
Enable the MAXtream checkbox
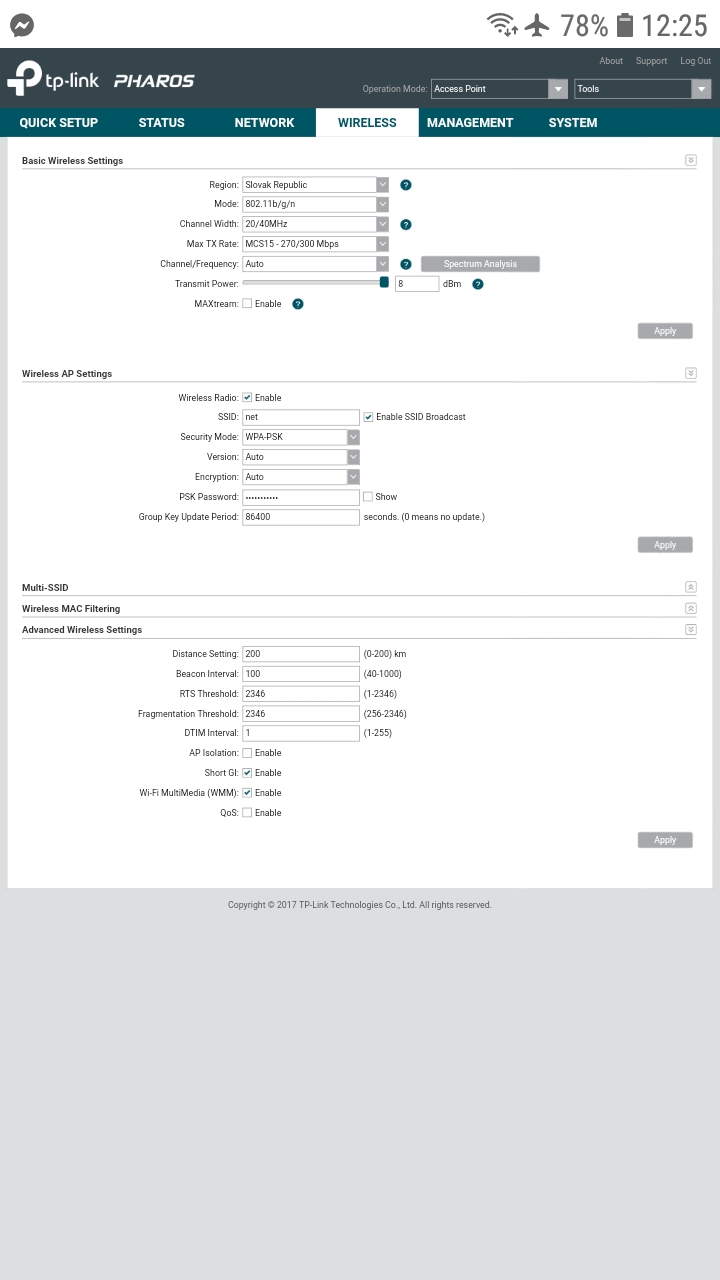click(247, 304)
